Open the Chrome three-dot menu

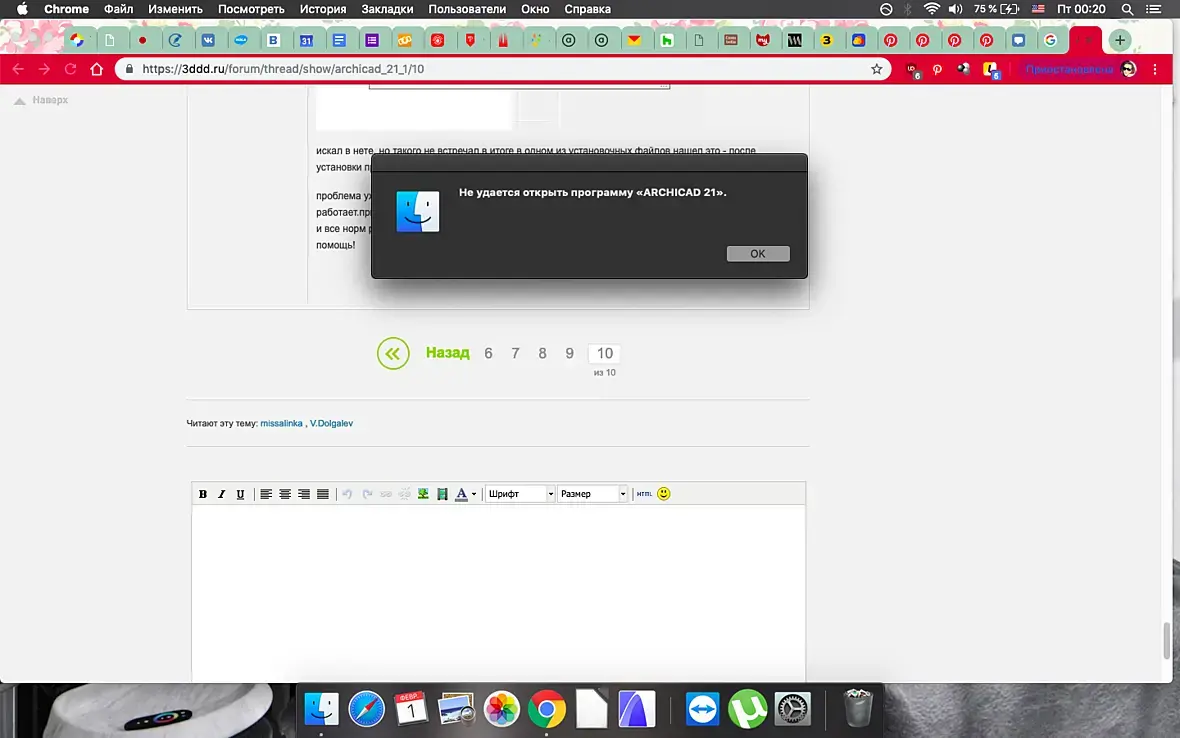pos(1155,69)
